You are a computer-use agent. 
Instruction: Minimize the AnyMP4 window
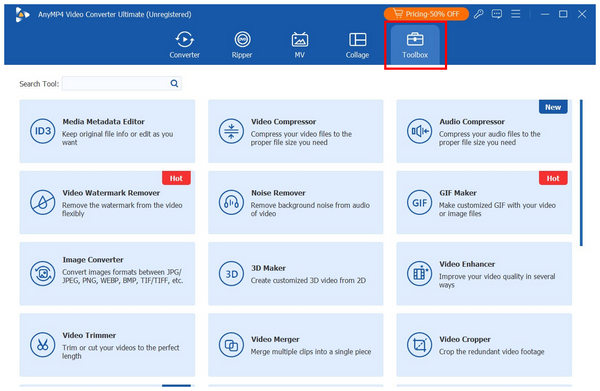click(545, 14)
